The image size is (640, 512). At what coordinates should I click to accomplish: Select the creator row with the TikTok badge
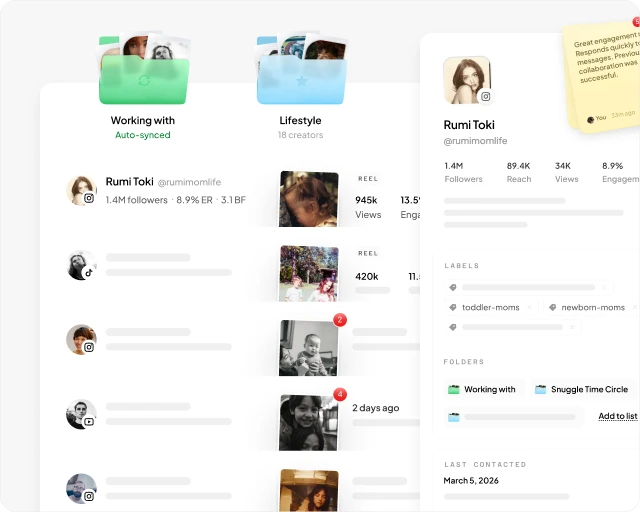pos(149,265)
